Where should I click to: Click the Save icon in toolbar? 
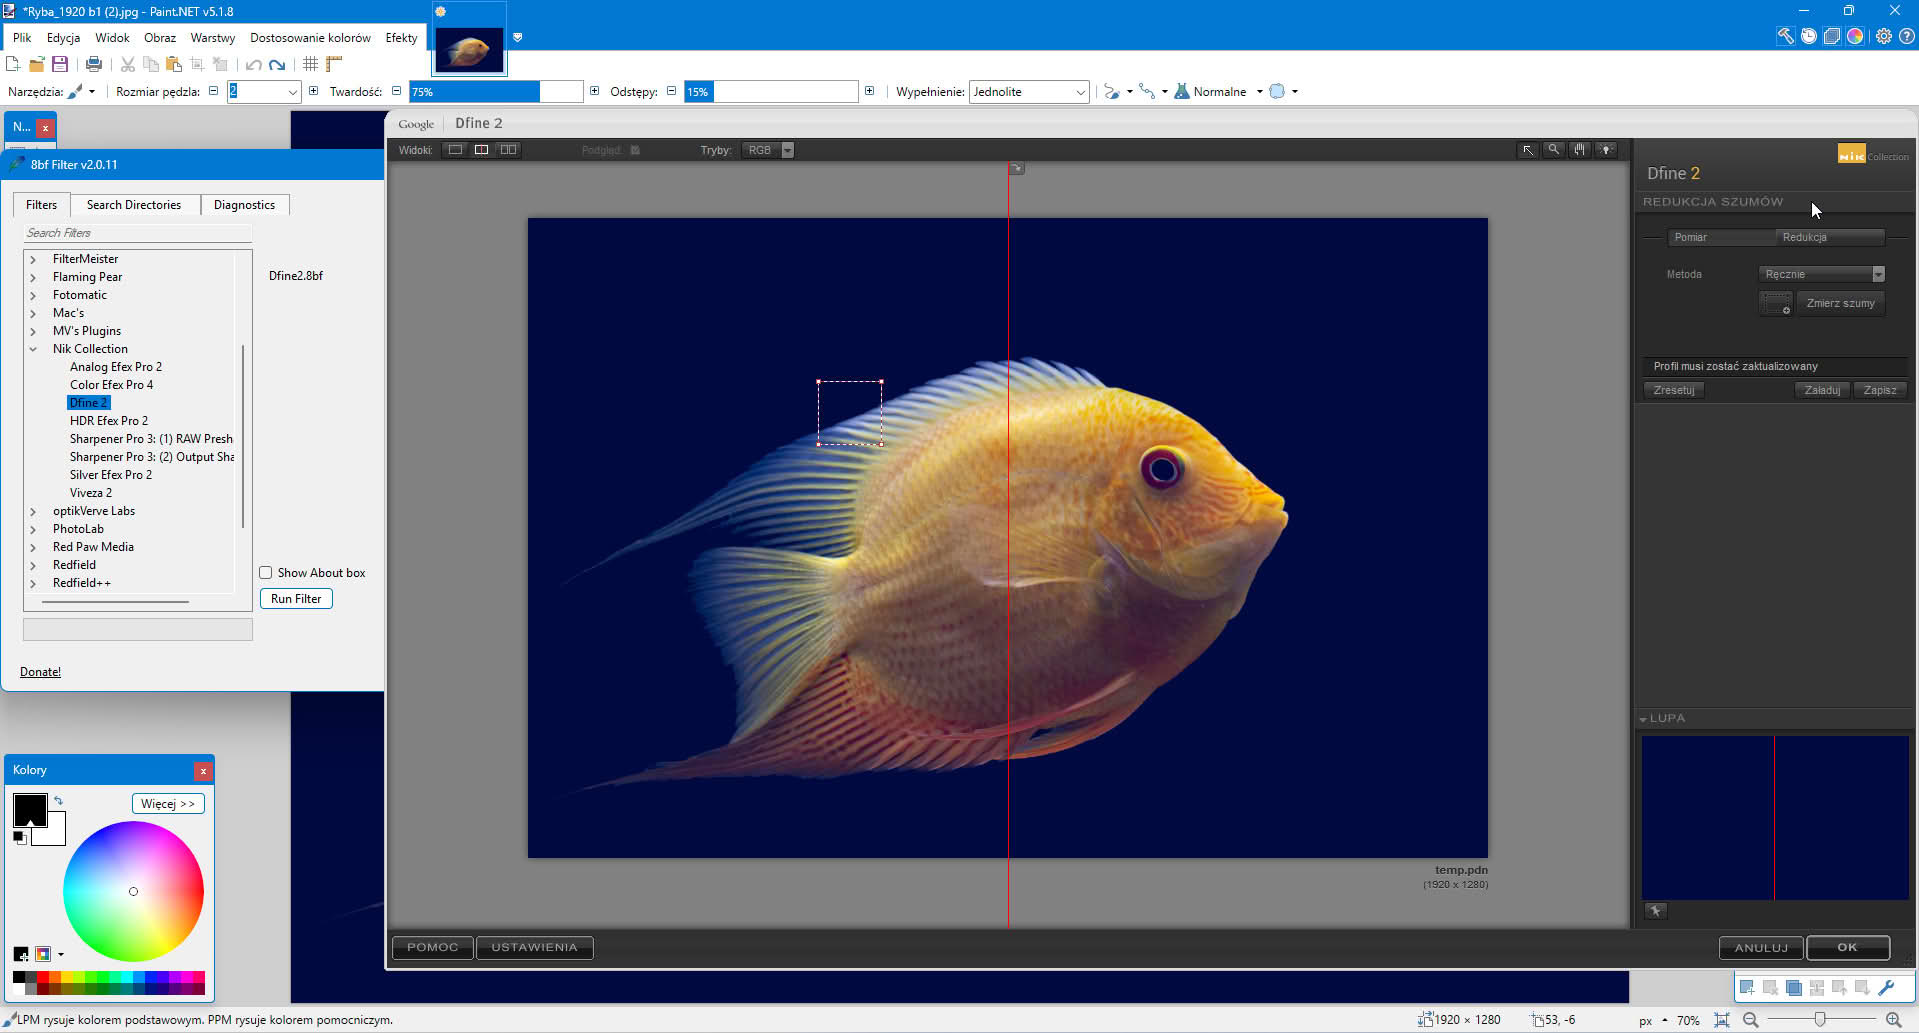point(60,64)
